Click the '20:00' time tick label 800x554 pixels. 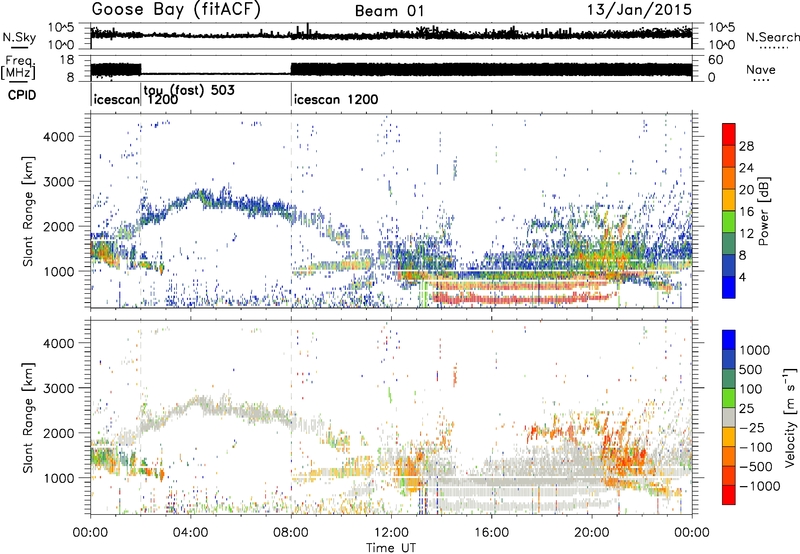tap(591, 533)
